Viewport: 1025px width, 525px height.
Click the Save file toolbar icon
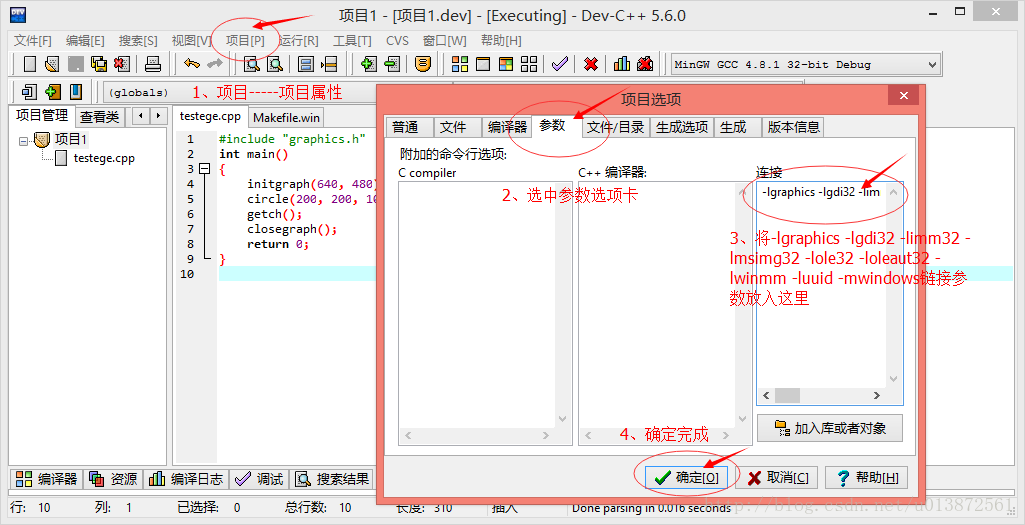76,63
